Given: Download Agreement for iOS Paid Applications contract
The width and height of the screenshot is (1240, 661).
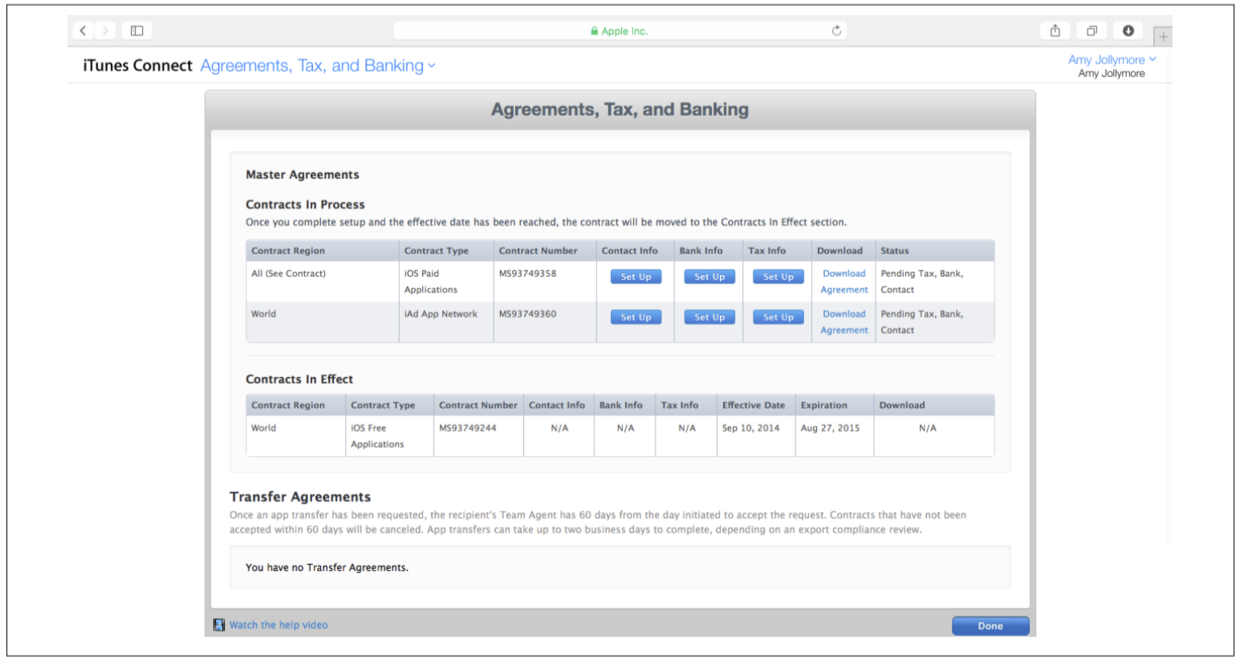Looking at the screenshot, I should coord(844,281).
